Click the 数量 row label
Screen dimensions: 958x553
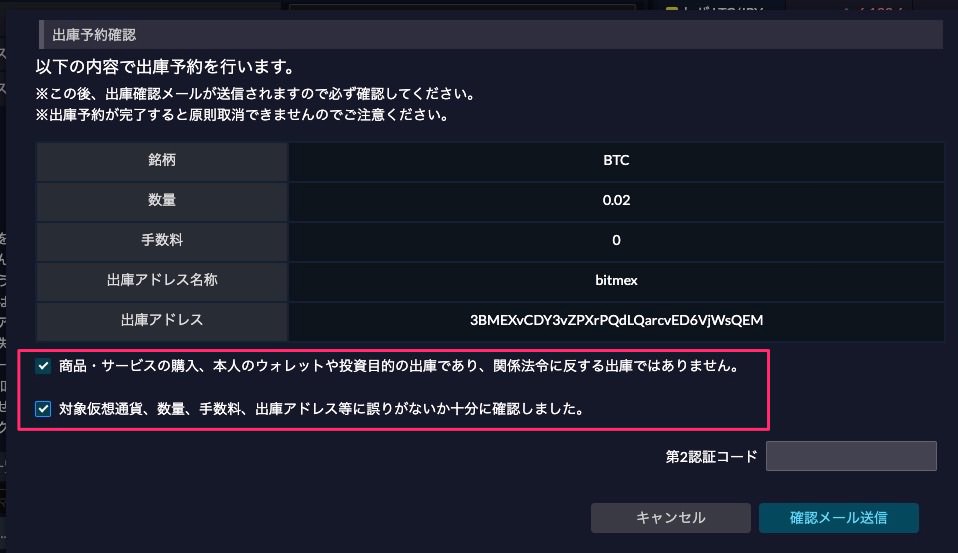[162, 200]
